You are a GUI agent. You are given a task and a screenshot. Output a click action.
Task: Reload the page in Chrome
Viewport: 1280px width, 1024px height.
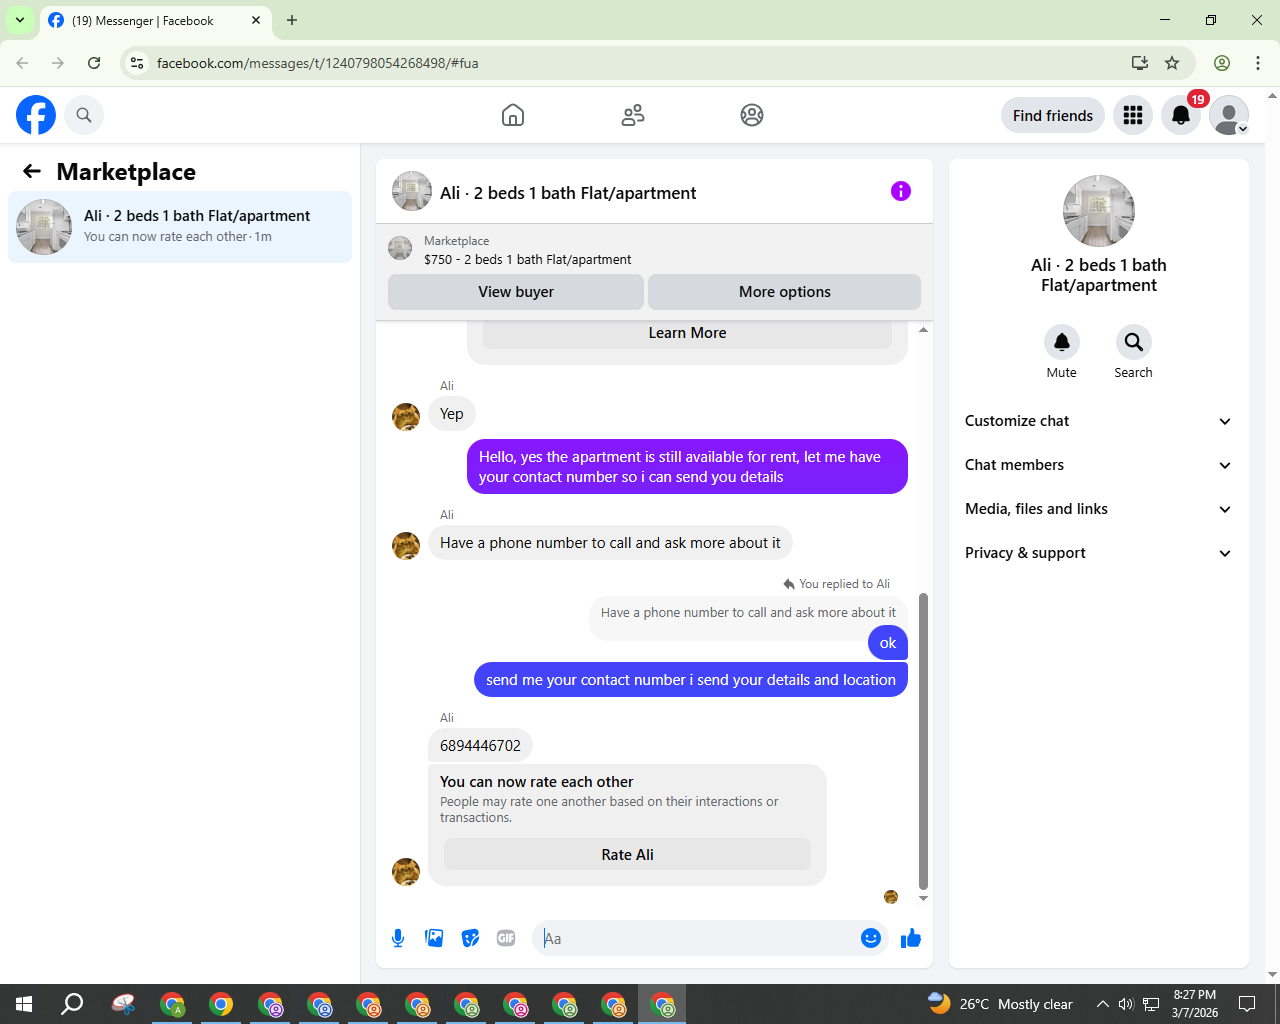point(94,63)
